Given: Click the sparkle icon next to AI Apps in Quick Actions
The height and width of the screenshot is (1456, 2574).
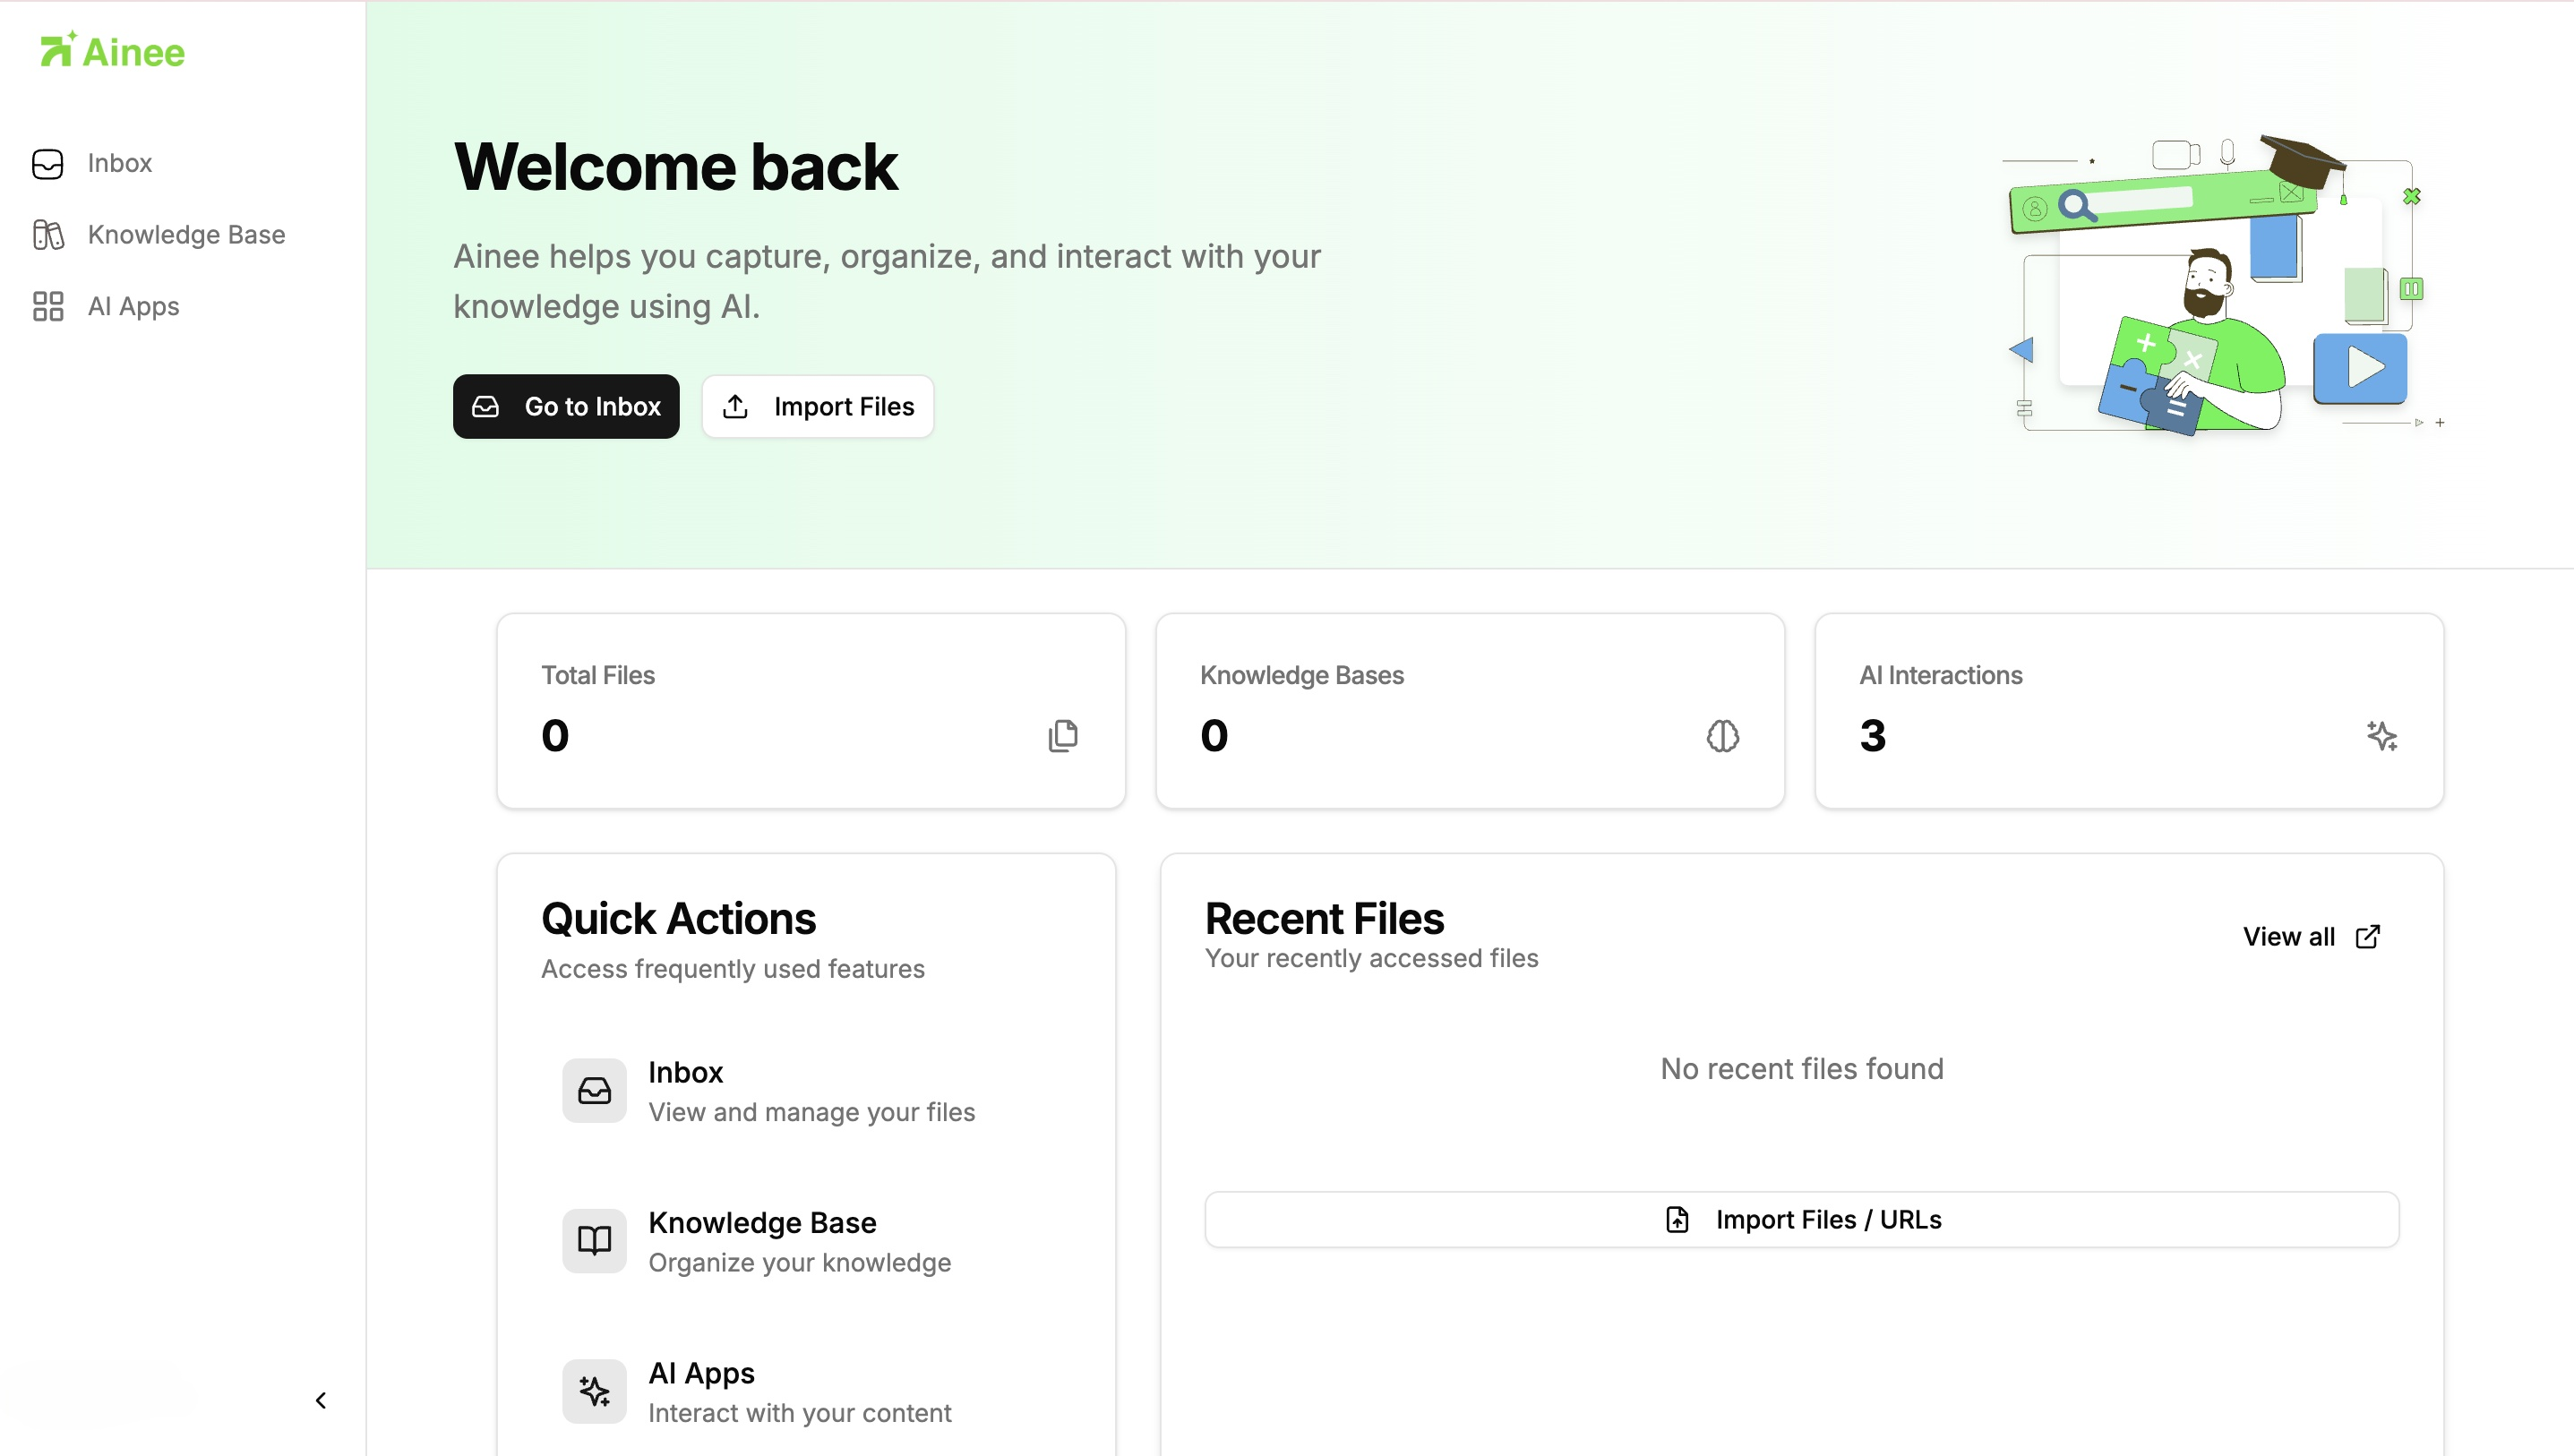Looking at the screenshot, I should [594, 1391].
